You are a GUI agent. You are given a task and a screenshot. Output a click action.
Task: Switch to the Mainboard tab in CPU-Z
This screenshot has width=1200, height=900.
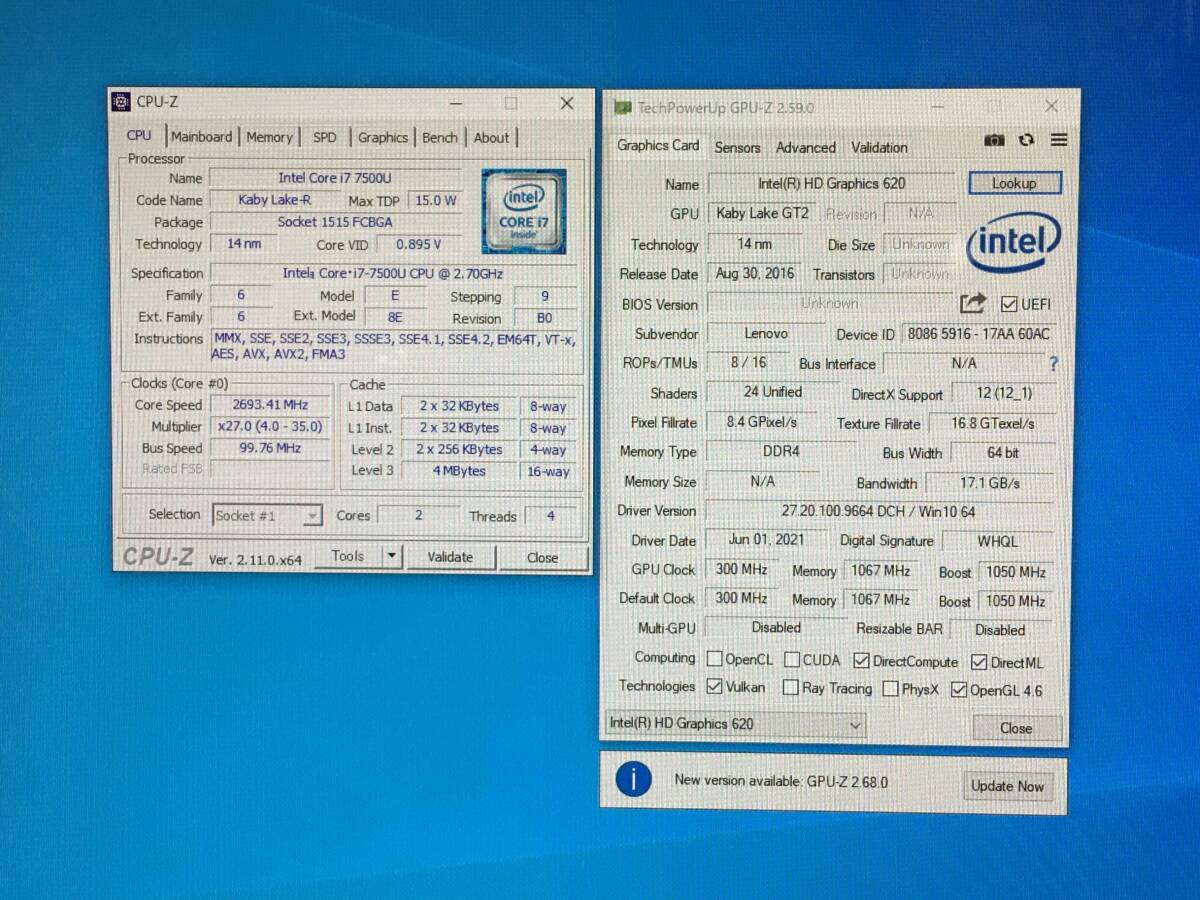pos(201,137)
